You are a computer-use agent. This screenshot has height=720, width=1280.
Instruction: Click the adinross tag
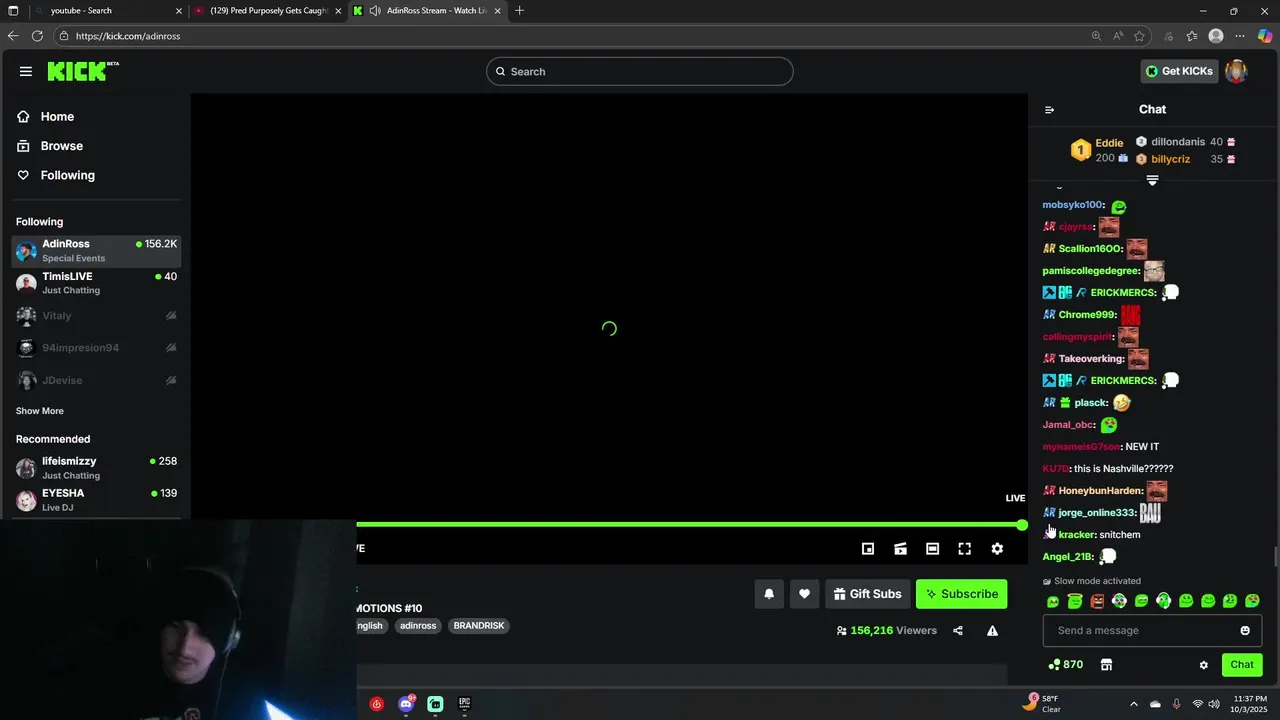click(418, 626)
